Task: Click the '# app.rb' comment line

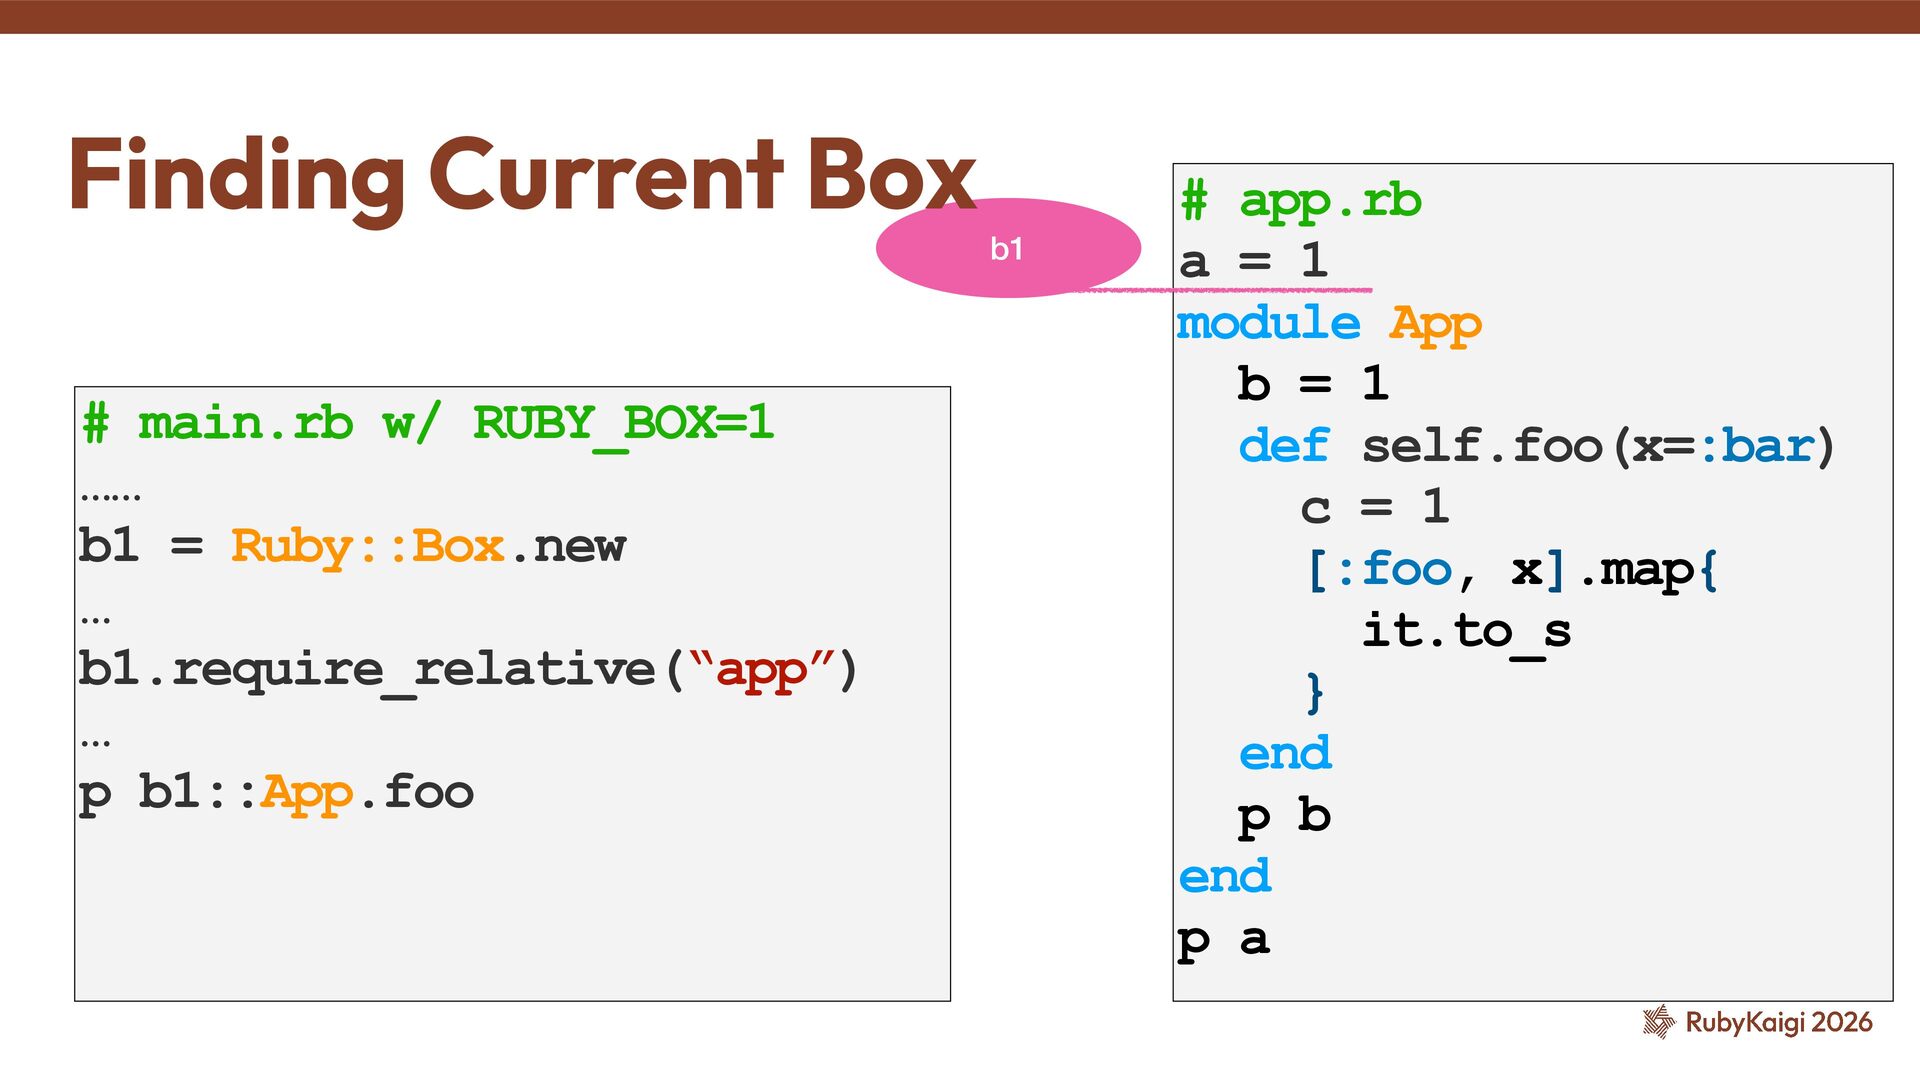Action: click(1299, 201)
